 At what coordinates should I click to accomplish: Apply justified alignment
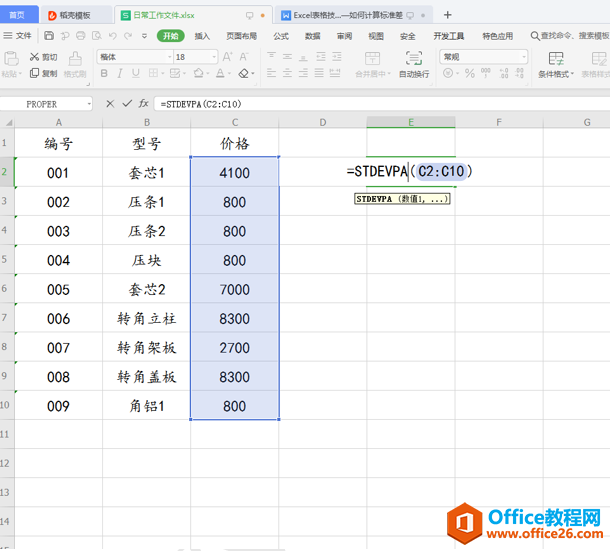tap(319, 73)
